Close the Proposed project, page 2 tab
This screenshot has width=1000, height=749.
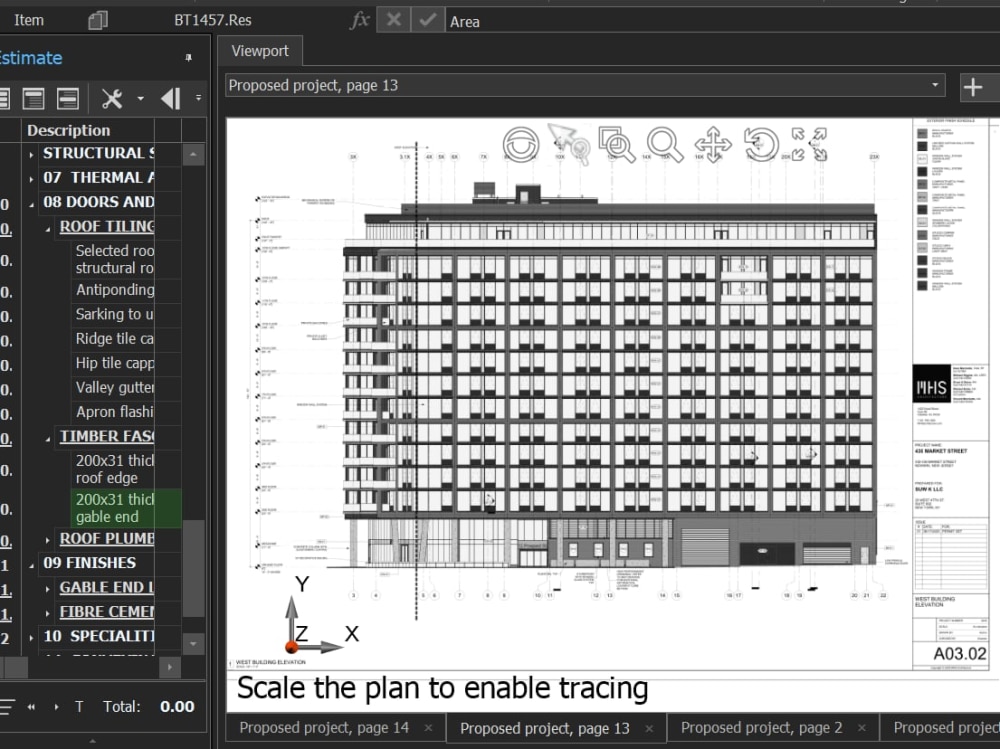coord(862,728)
